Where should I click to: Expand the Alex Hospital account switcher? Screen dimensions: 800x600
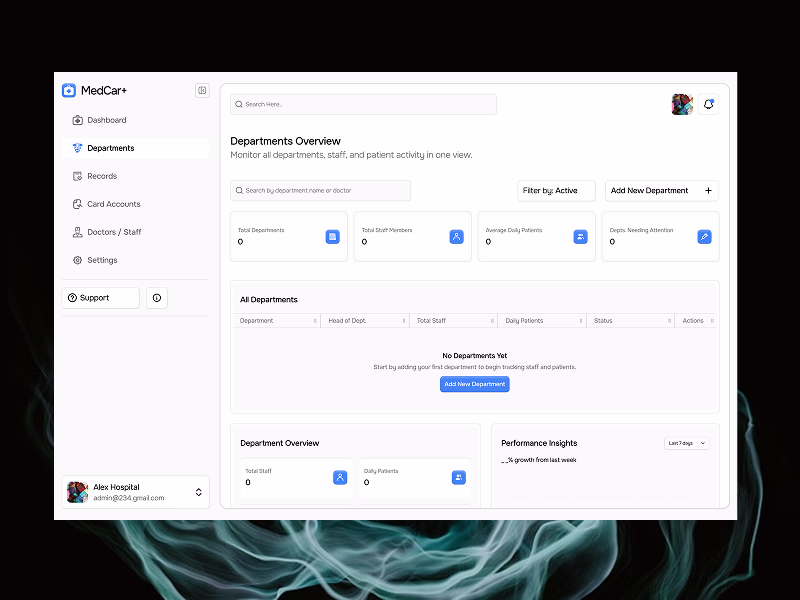click(x=198, y=492)
